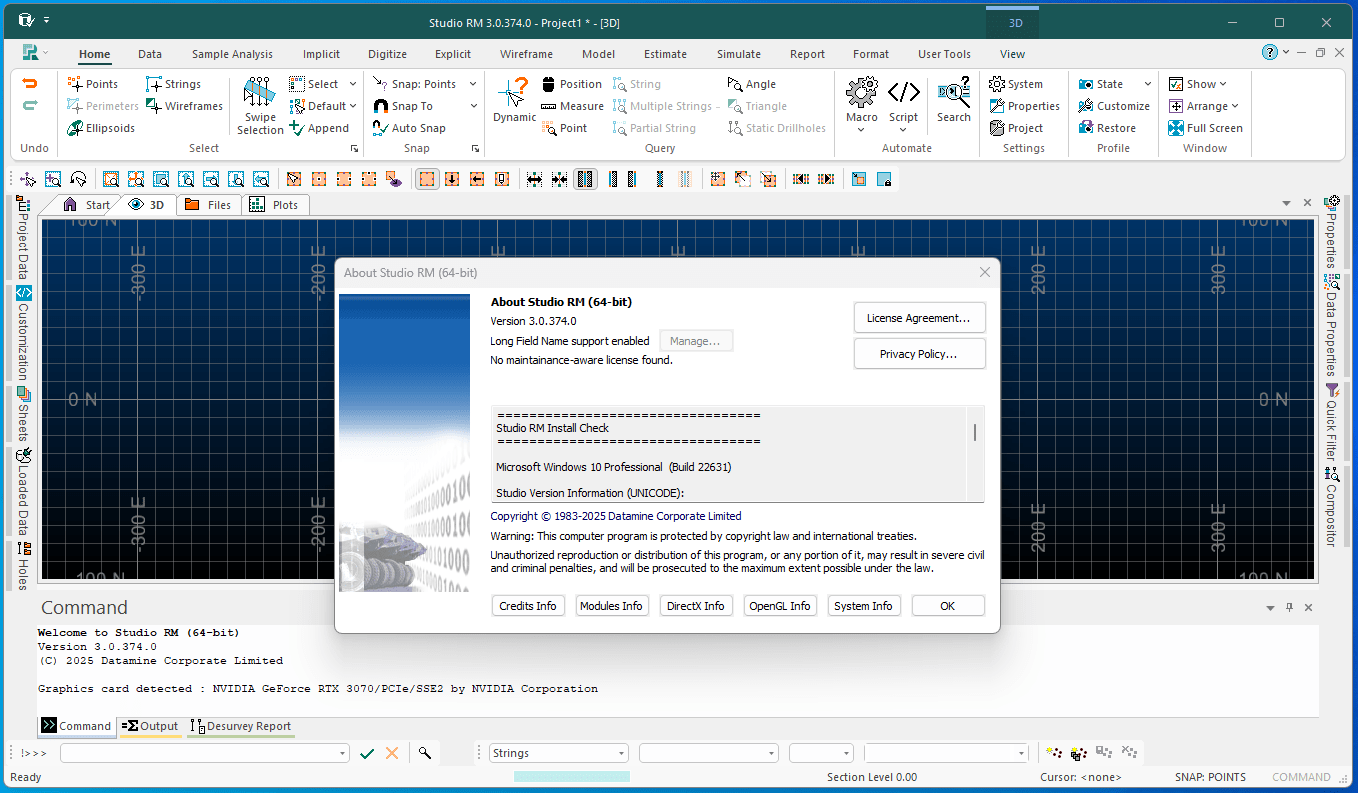Open the Wireframe ribbon tab

pyautogui.click(x=526, y=54)
